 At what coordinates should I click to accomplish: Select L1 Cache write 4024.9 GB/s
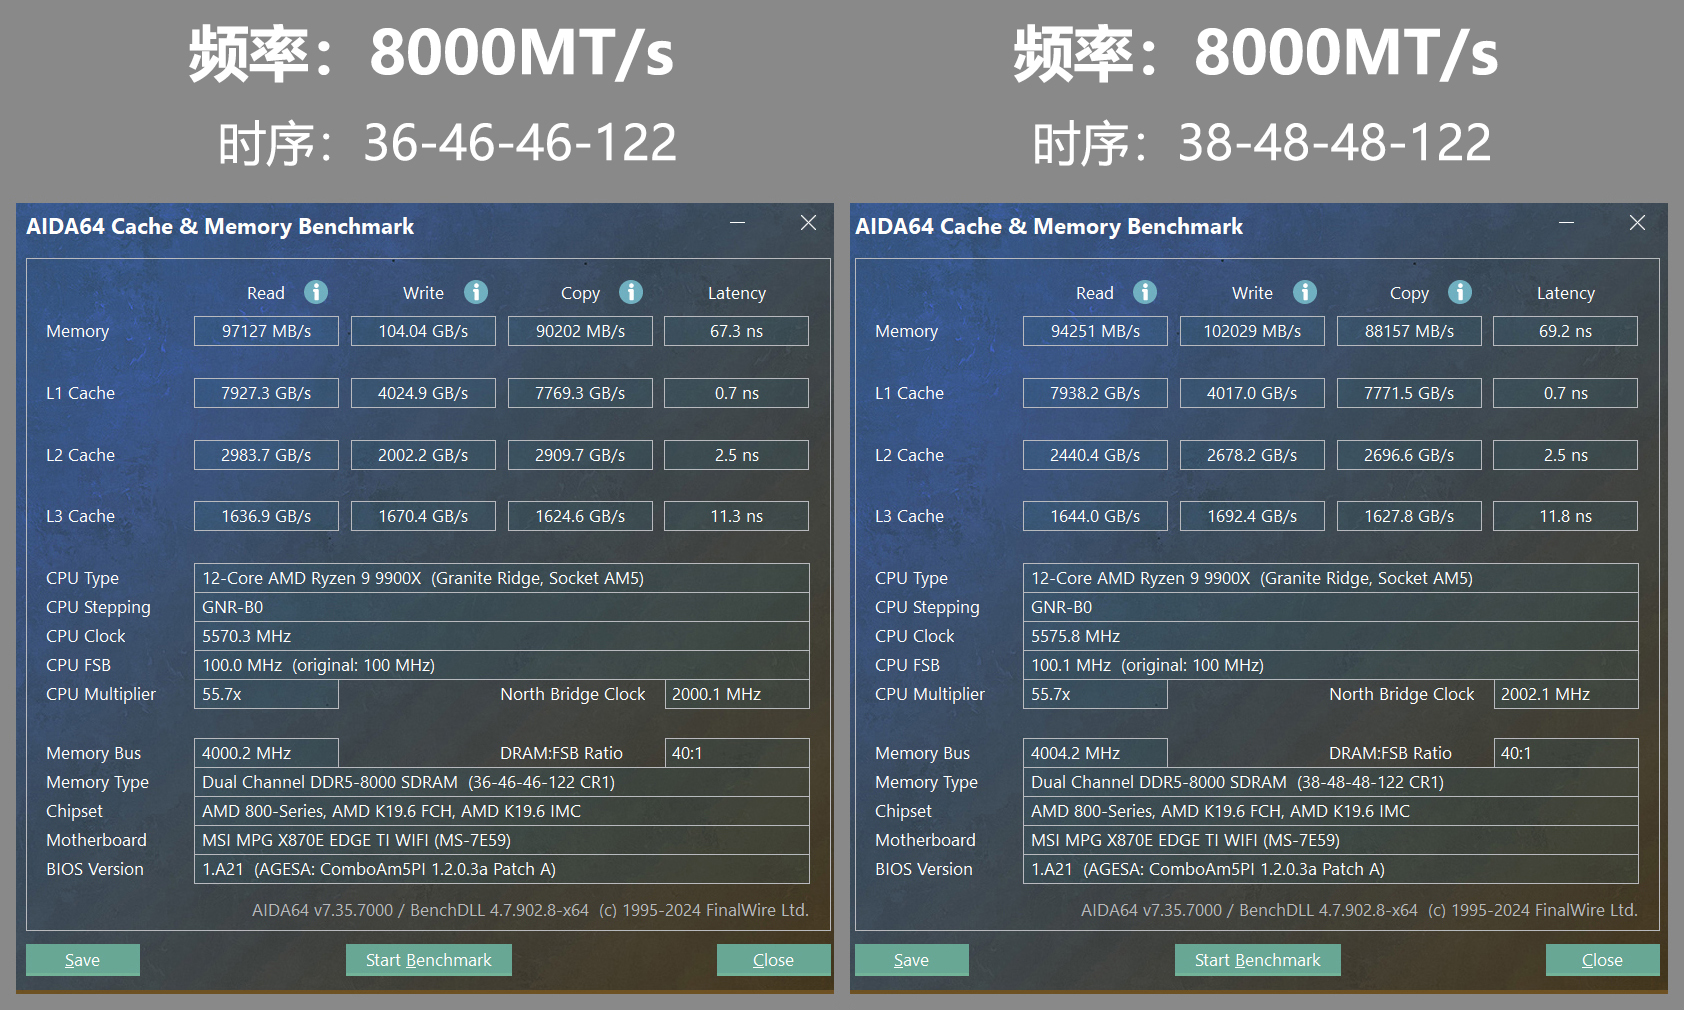(x=423, y=393)
